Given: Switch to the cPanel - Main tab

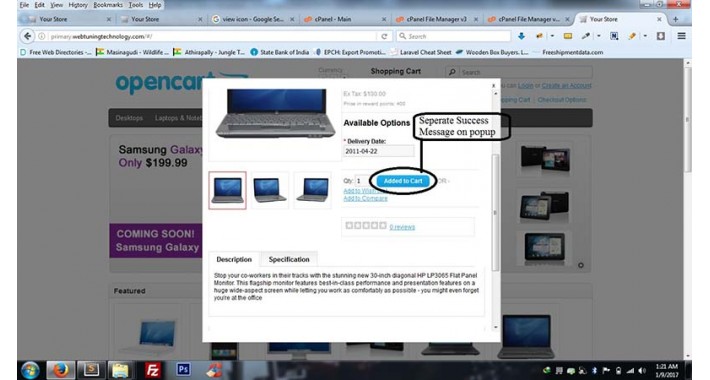Looking at the screenshot, I should click(345, 19).
